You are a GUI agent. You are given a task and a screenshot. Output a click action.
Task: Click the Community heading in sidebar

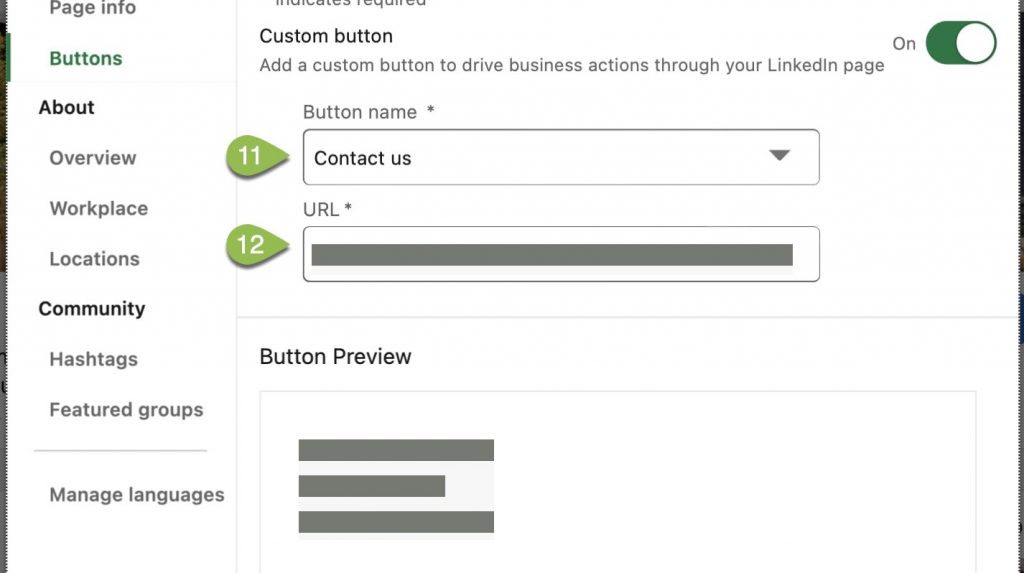92,309
